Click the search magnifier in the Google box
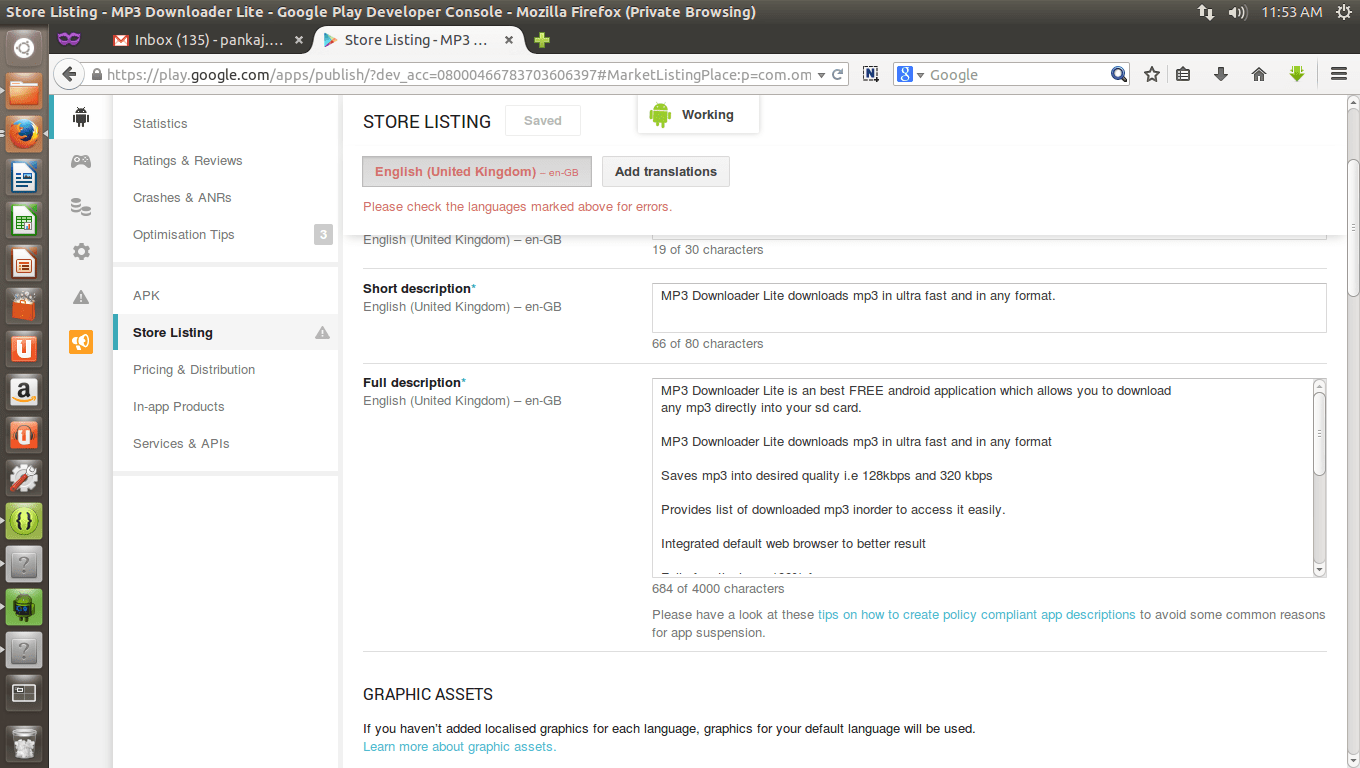This screenshot has height=768, width=1360. coord(1119,74)
